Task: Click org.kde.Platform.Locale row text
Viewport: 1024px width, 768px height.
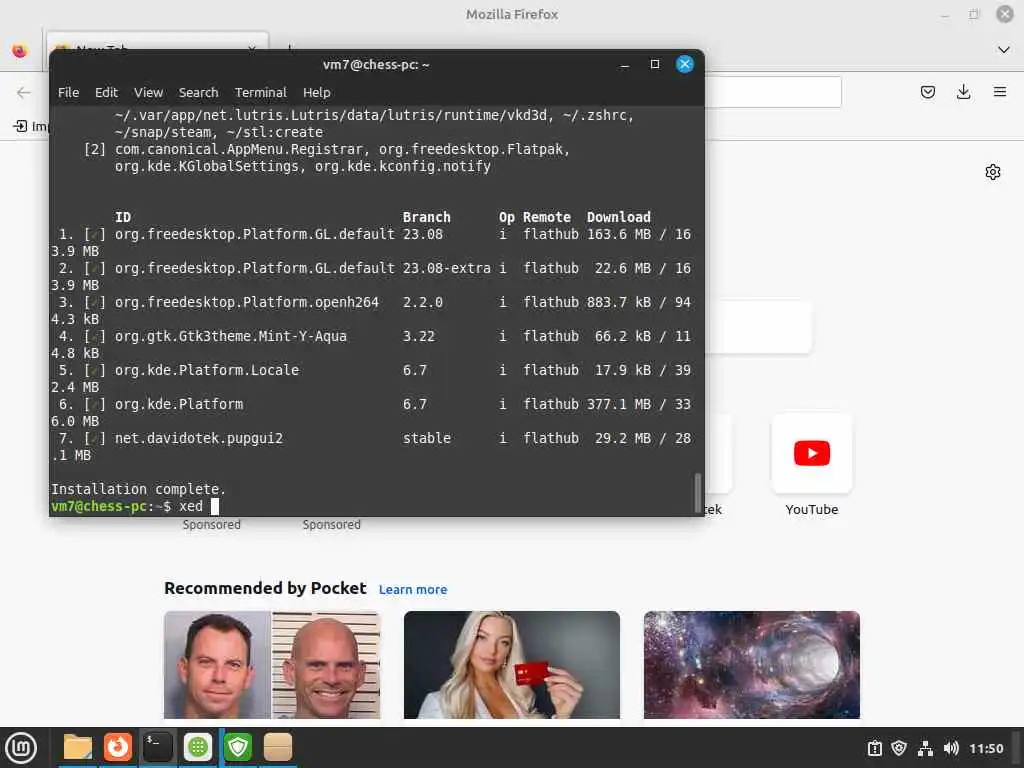Action: (x=207, y=370)
